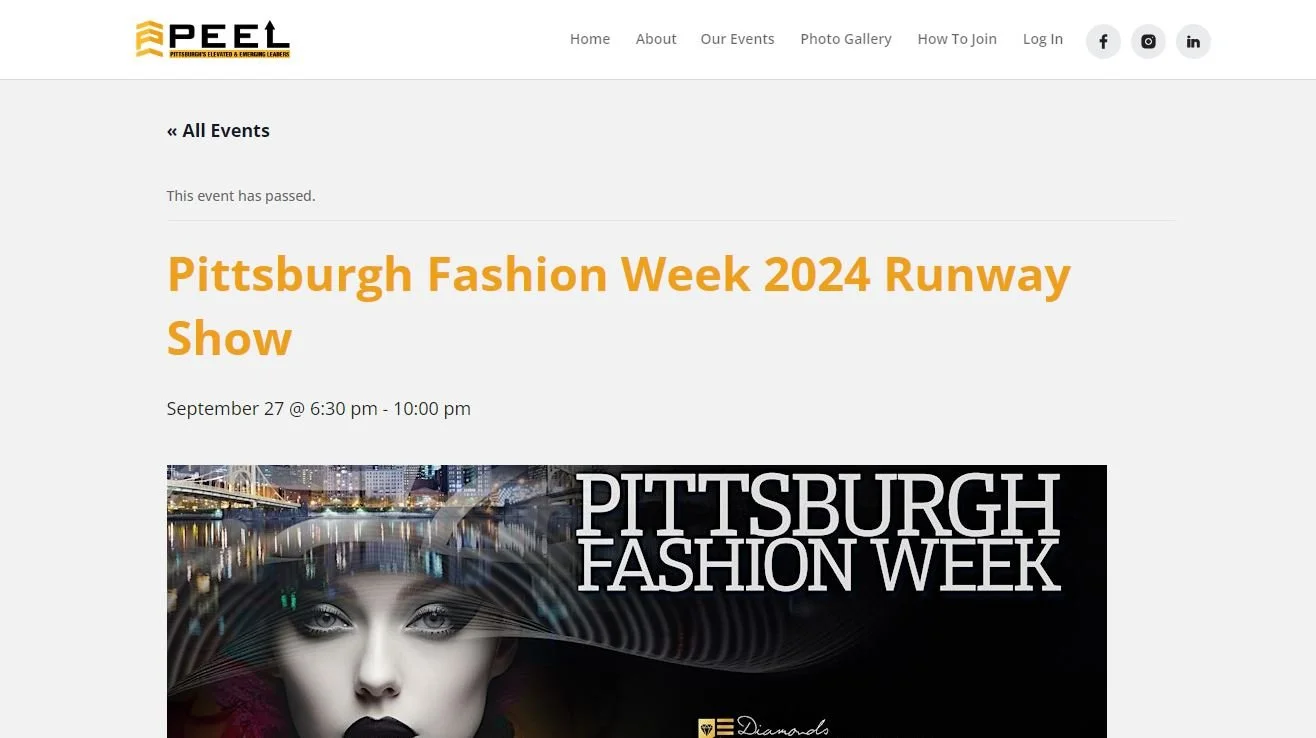The width and height of the screenshot is (1316, 738).
Task: Open the About menu item
Action: 656,39
